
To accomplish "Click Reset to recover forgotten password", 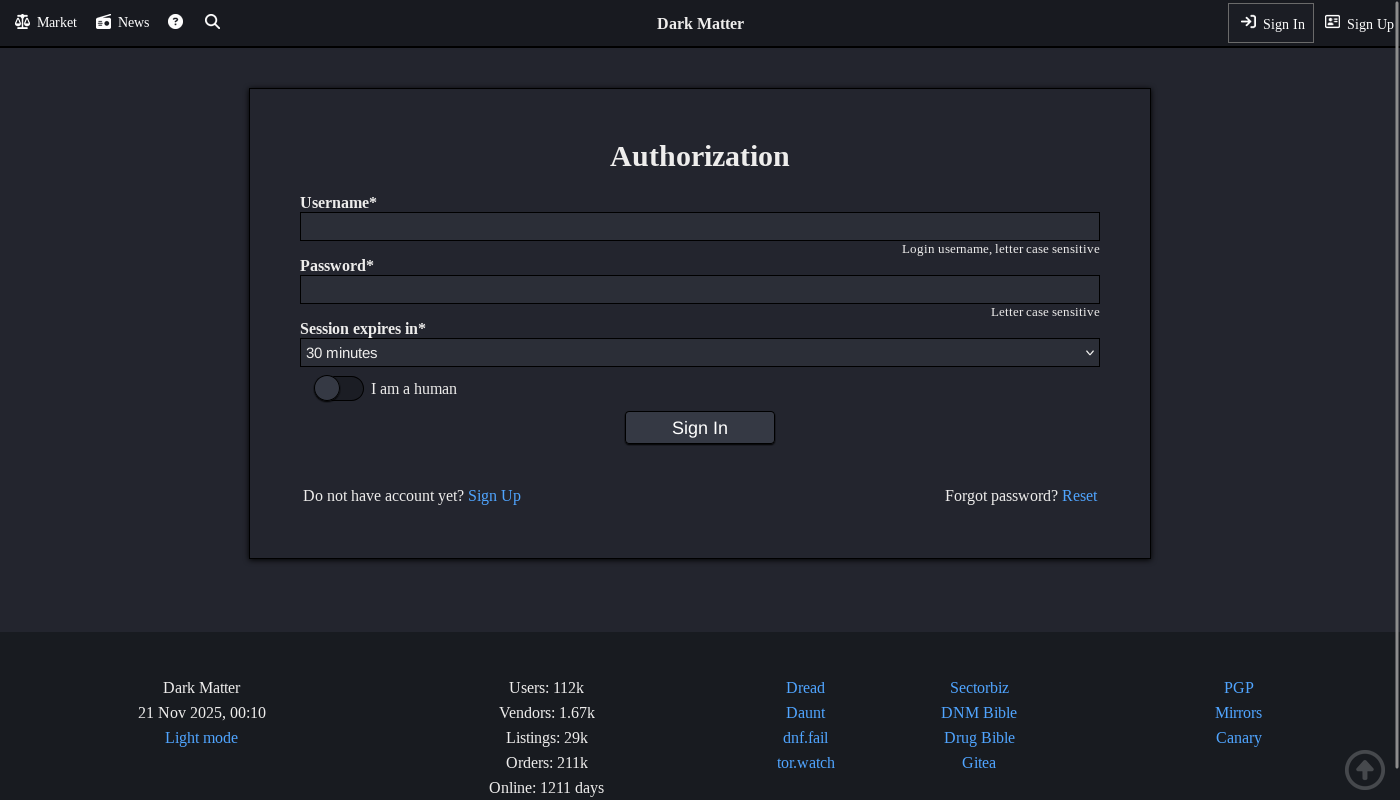I will click(1079, 495).
